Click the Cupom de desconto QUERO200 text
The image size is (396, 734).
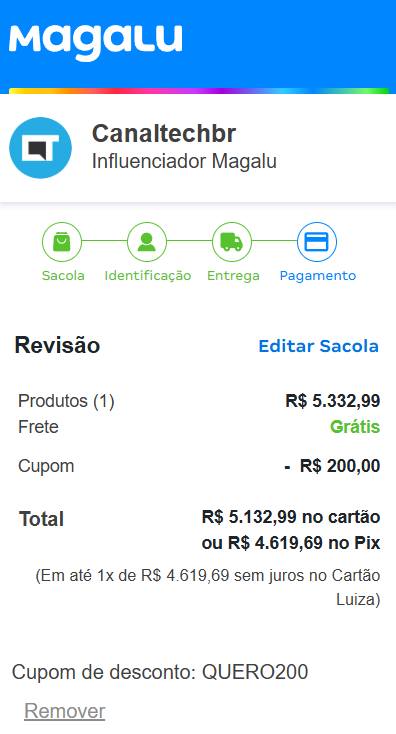tap(160, 672)
